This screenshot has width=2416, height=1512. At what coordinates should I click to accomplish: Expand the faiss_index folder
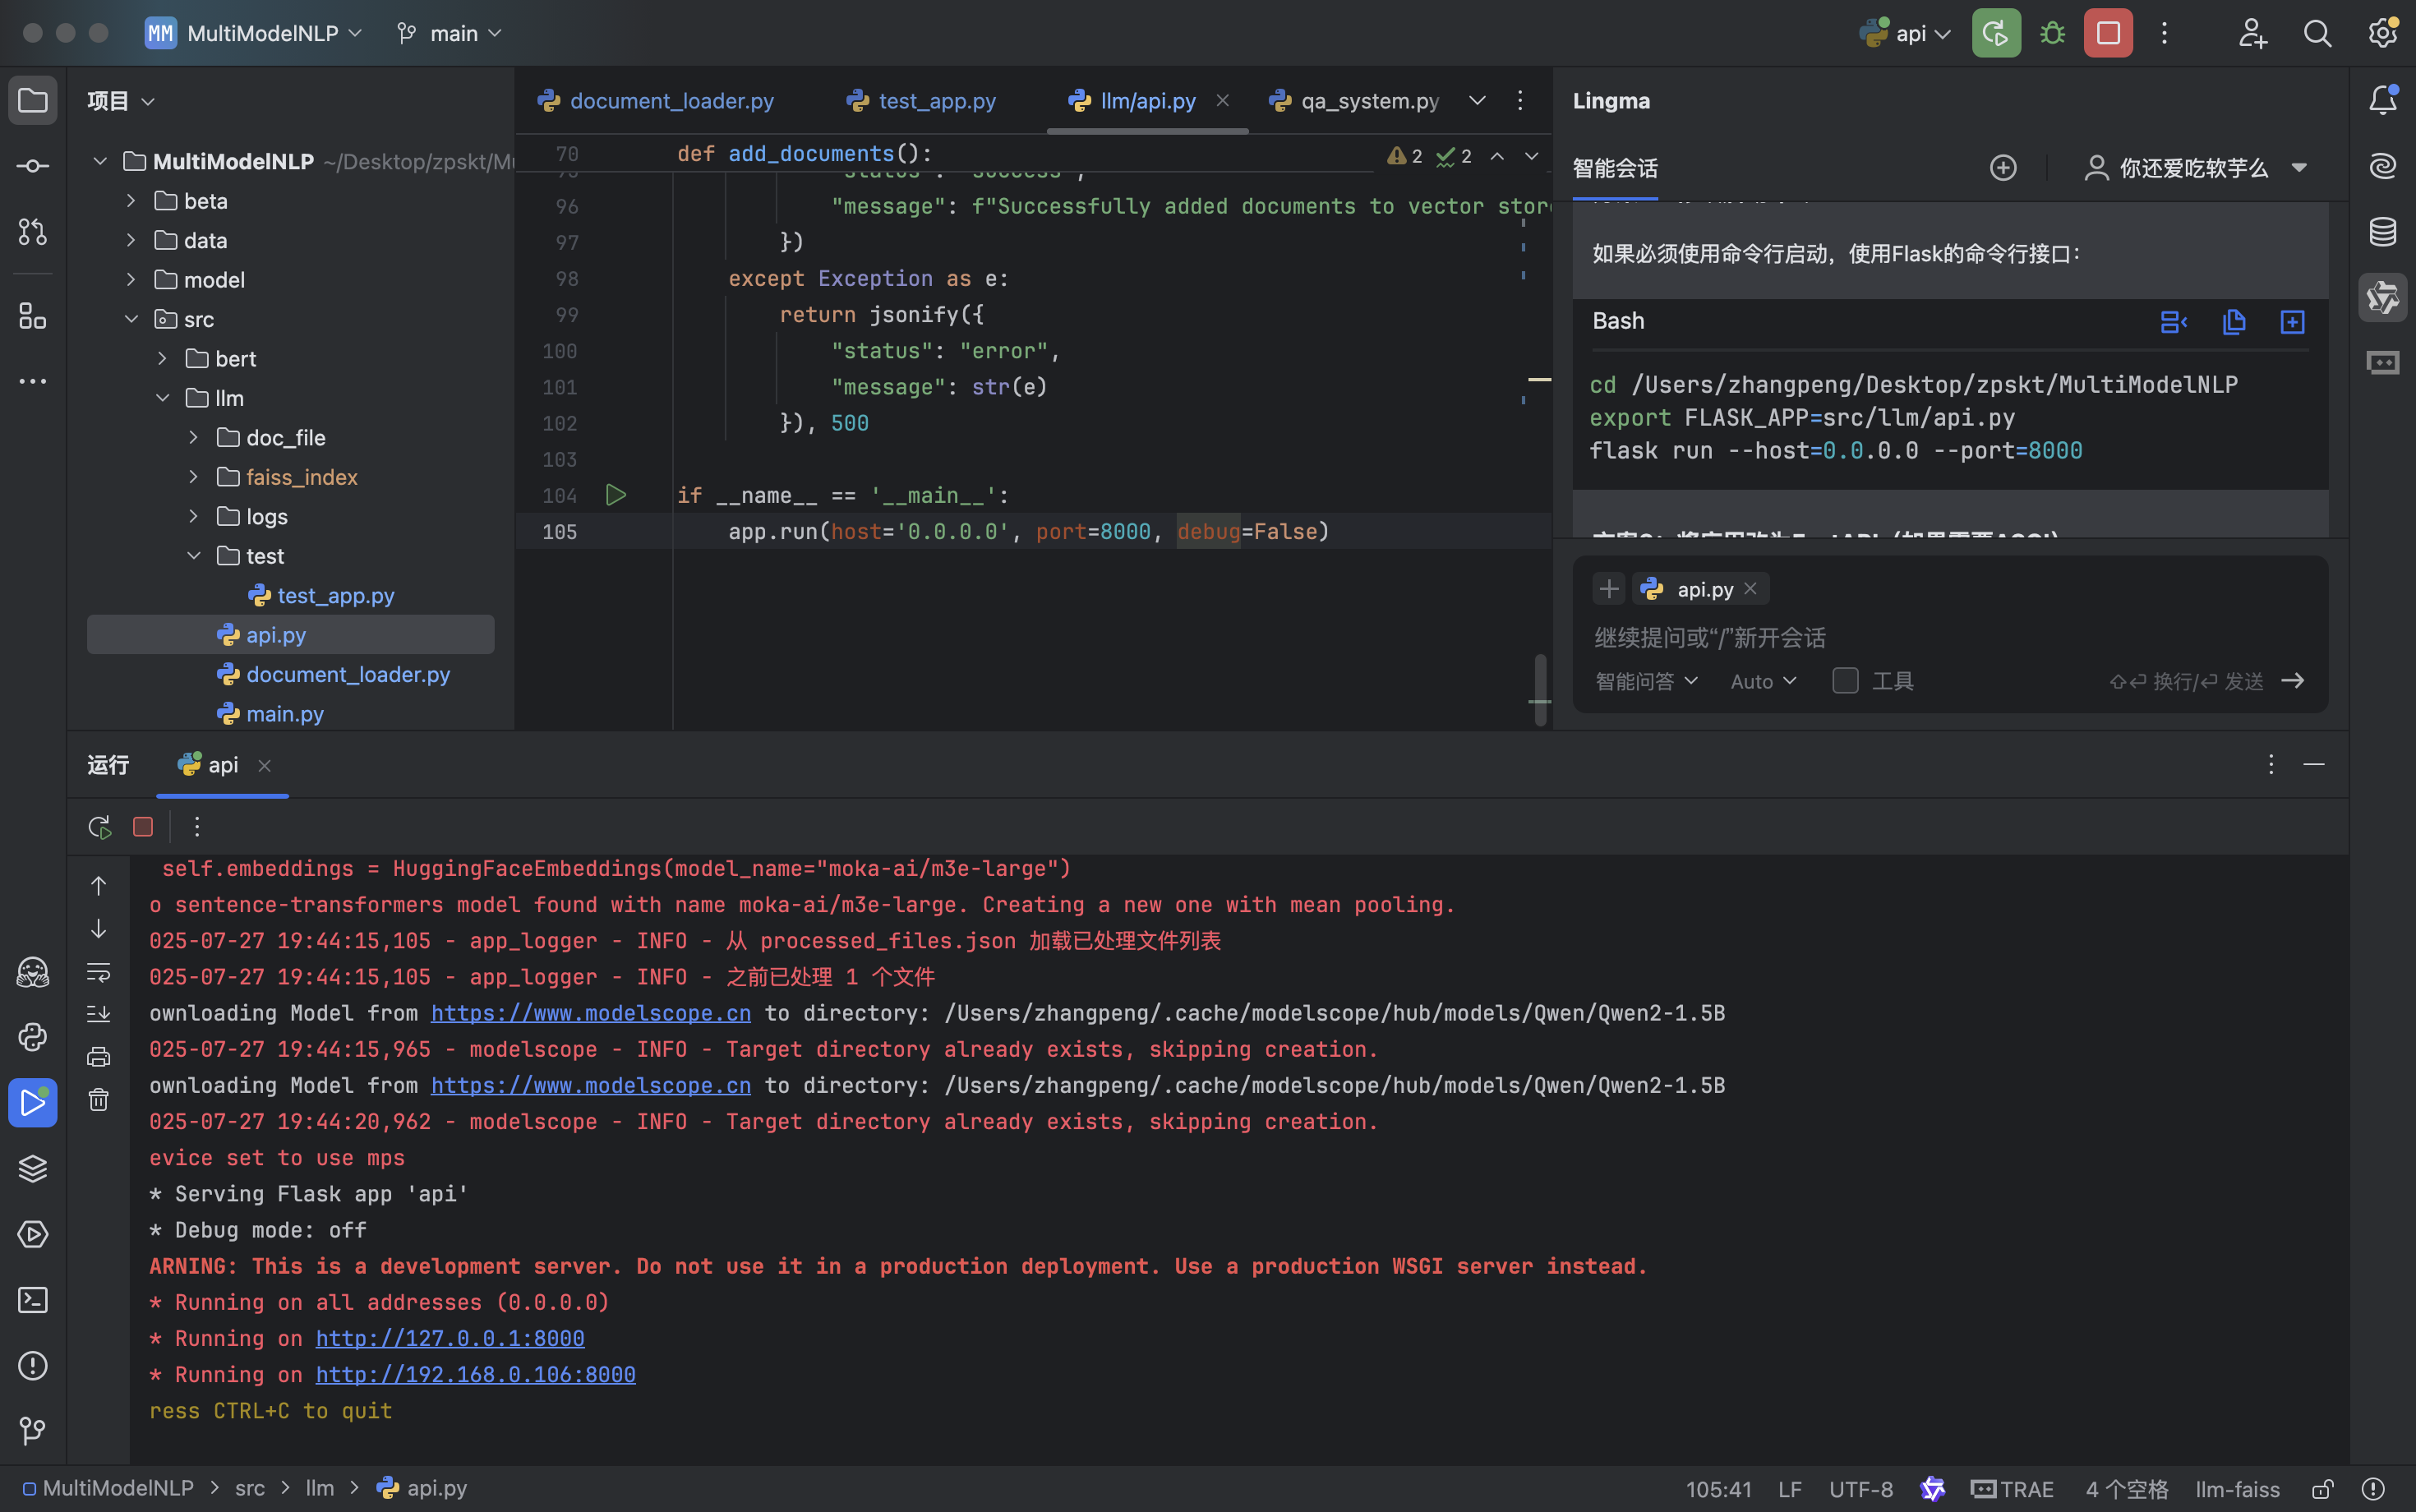click(194, 477)
